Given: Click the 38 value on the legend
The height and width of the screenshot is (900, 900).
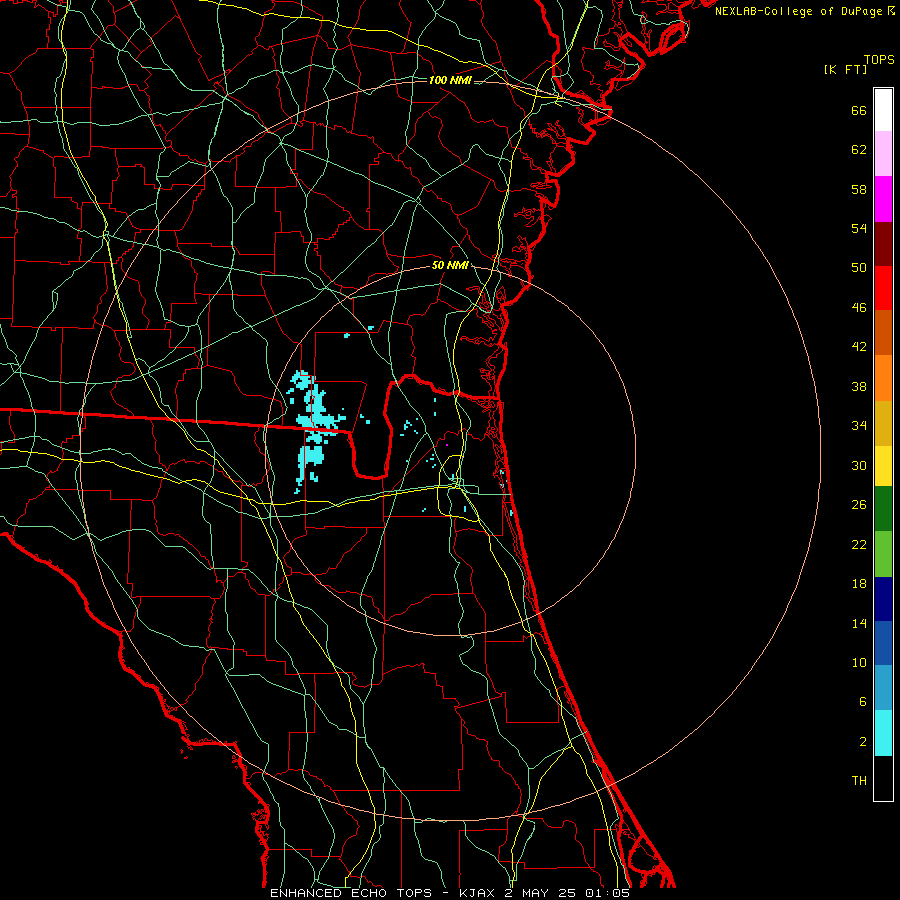Looking at the screenshot, I should point(859,386).
